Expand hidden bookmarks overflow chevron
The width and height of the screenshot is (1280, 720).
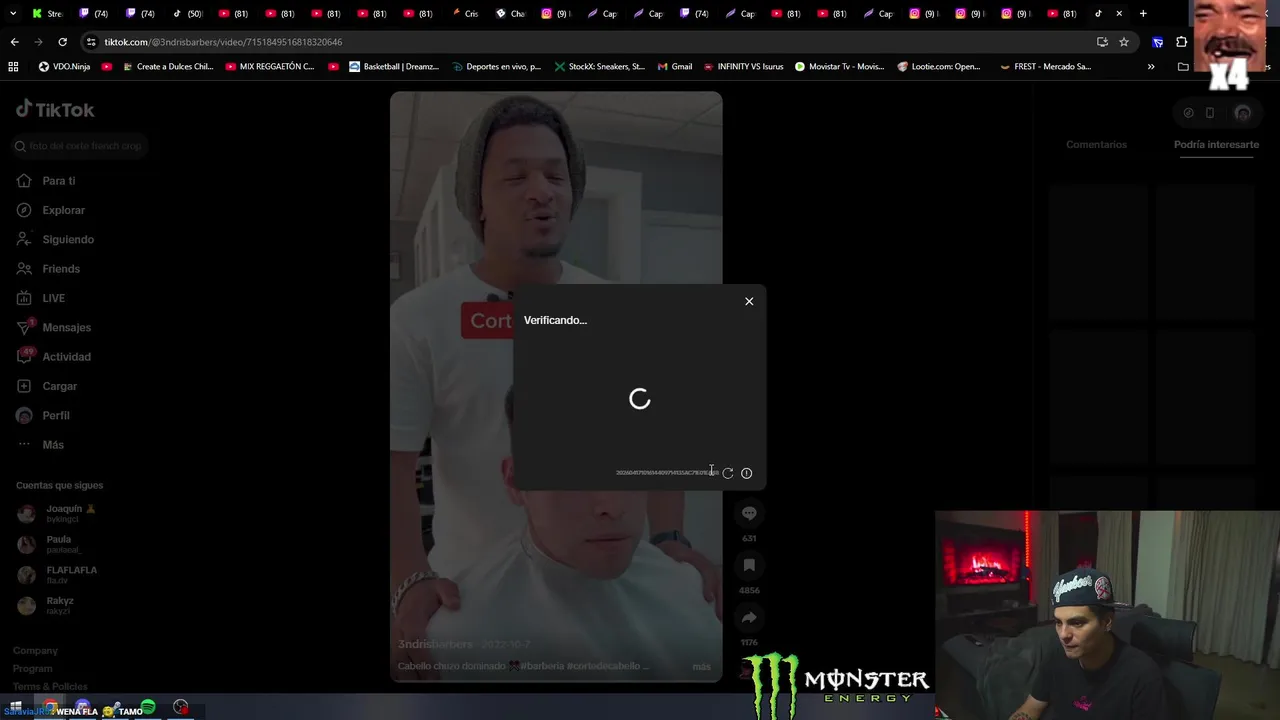[x=1151, y=67]
